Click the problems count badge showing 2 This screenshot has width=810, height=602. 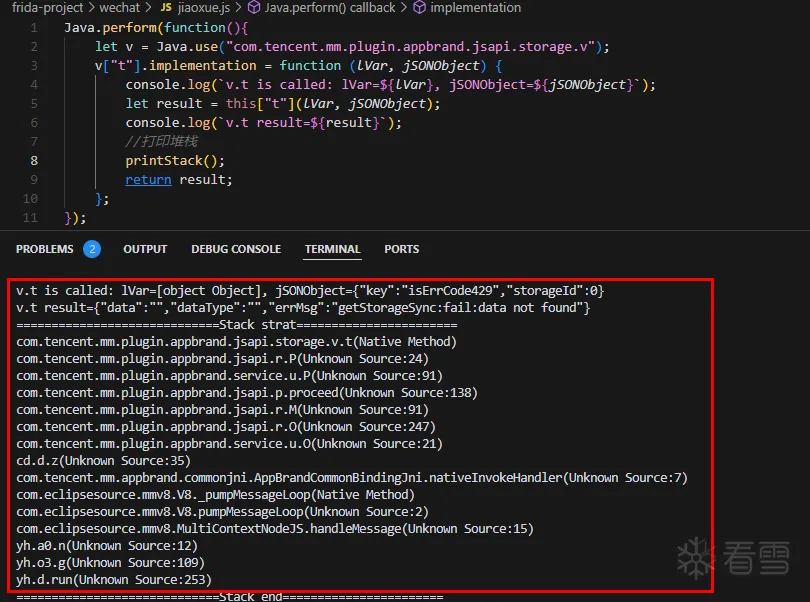click(92, 249)
